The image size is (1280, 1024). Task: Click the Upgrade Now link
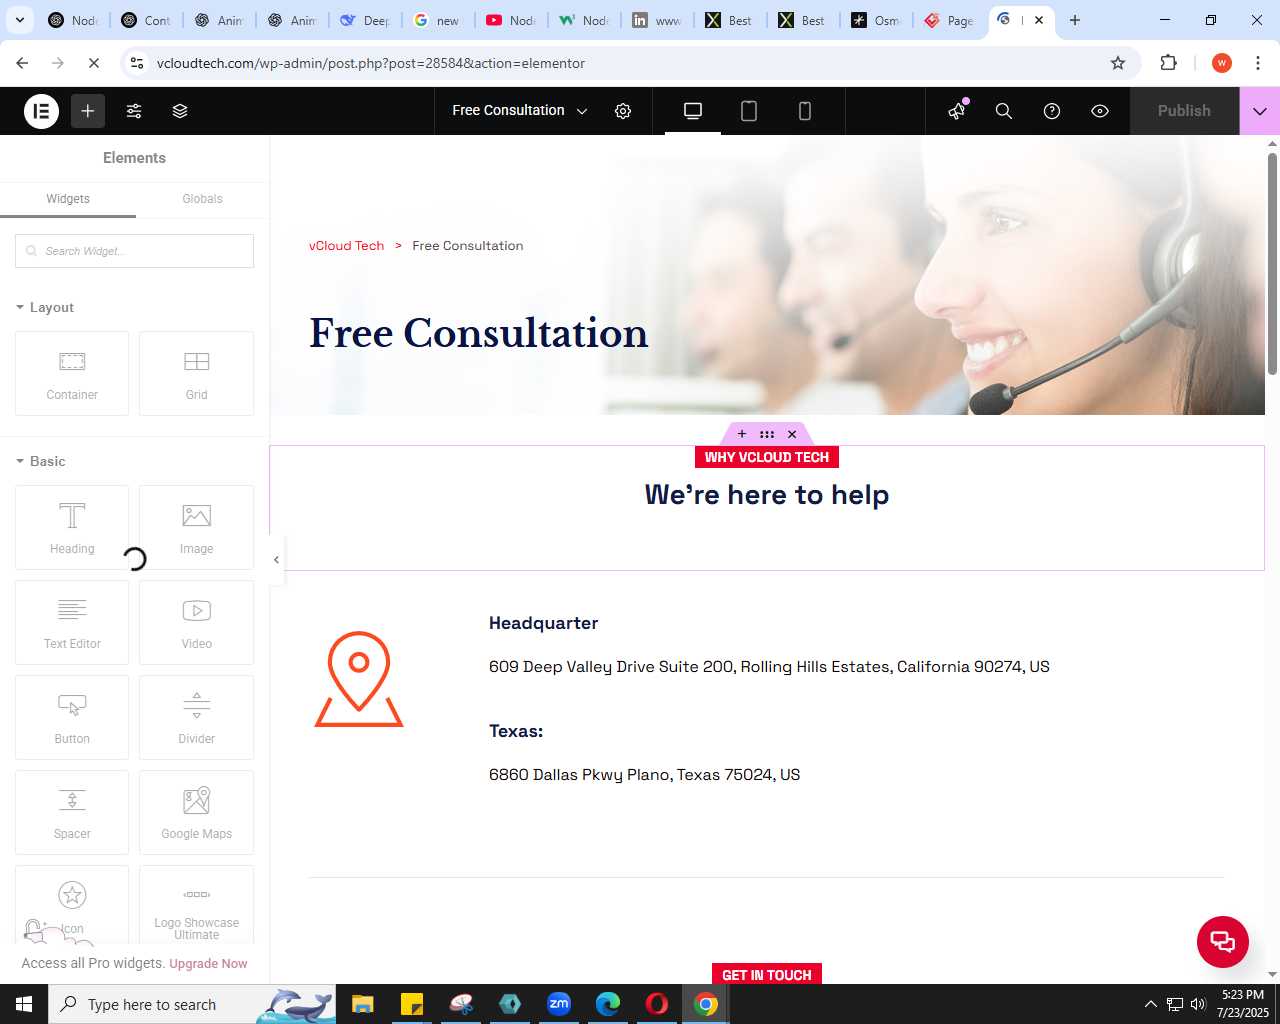(x=208, y=964)
